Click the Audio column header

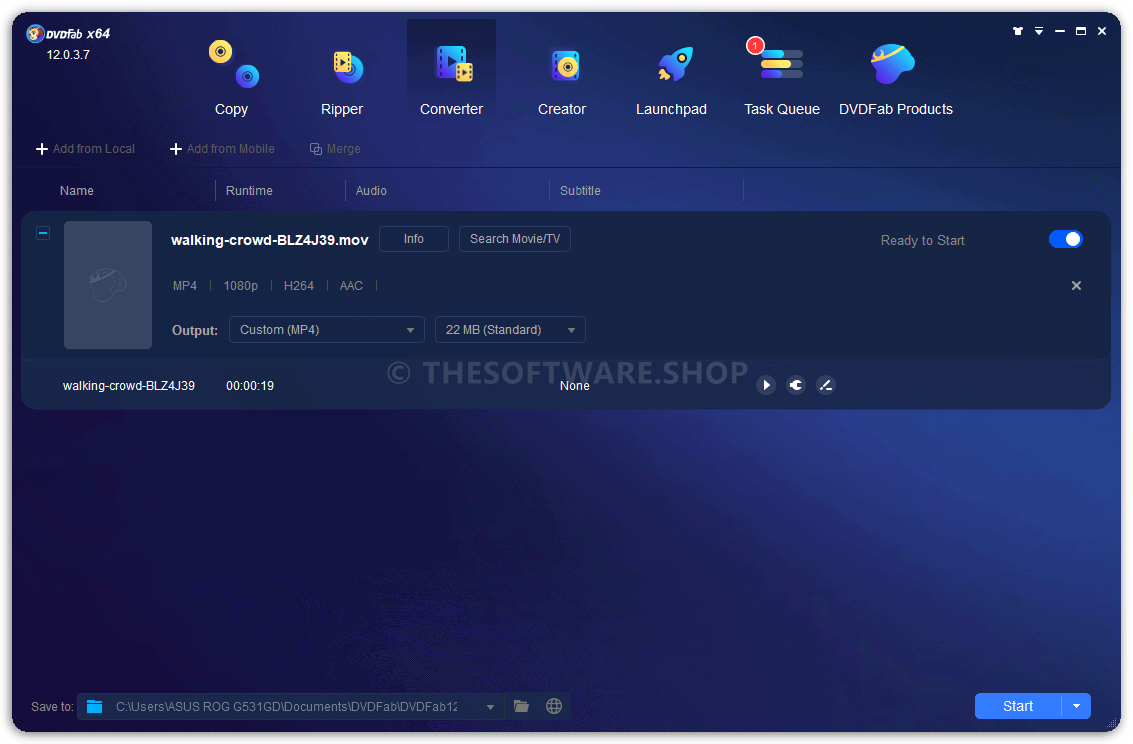click(x=371, y=191)
